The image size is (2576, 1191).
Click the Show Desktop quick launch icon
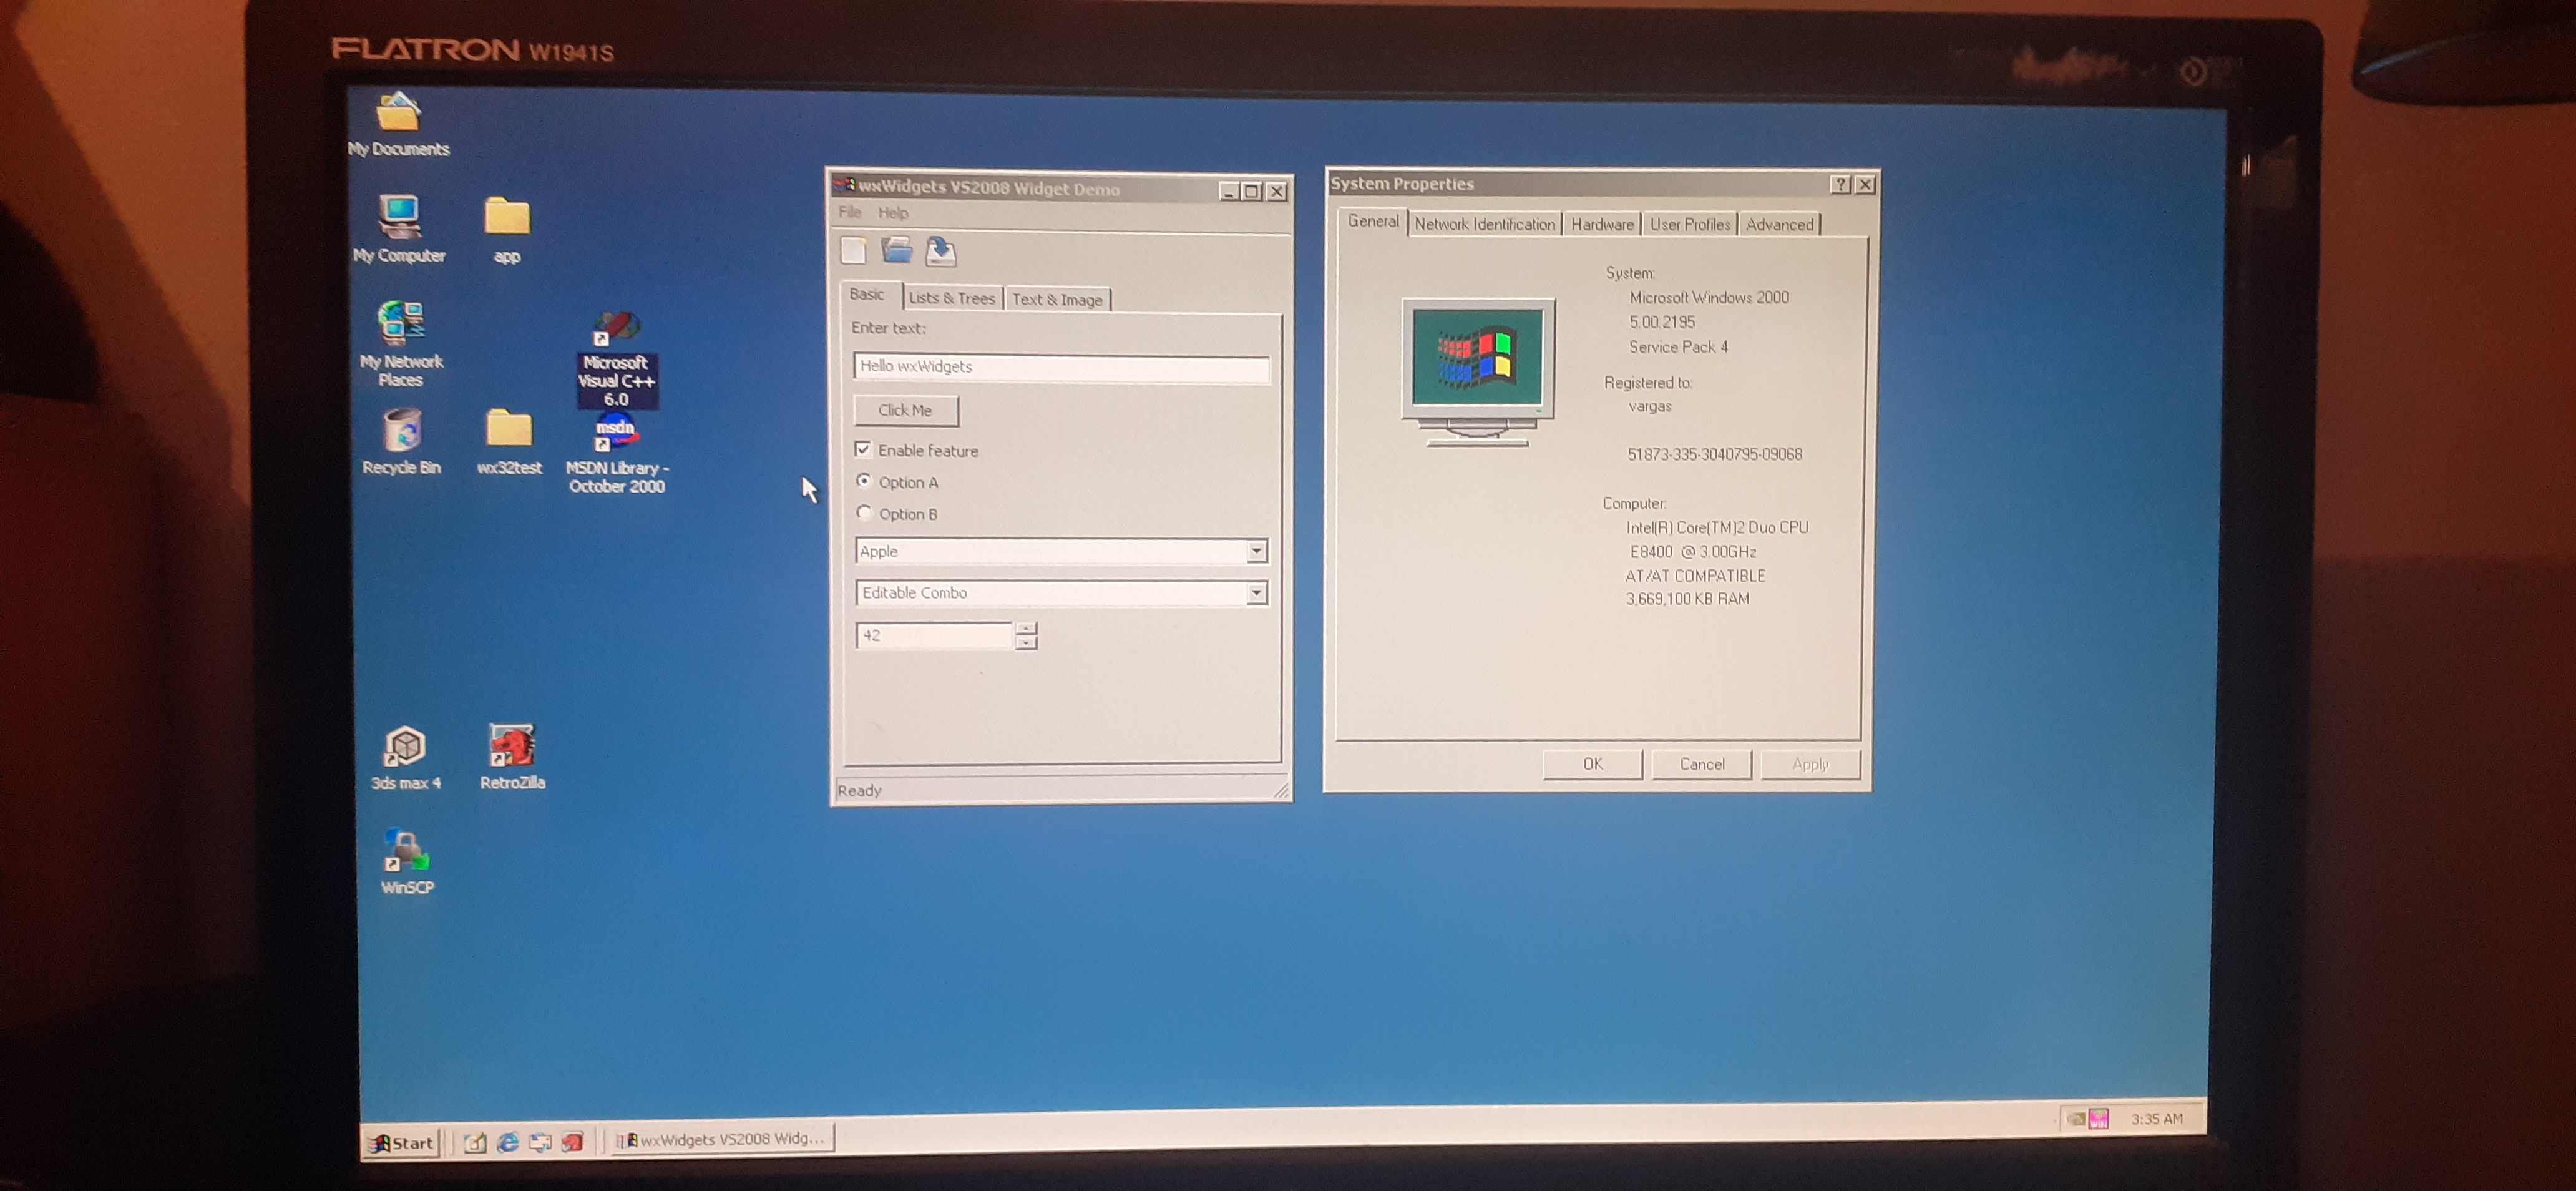(x=475, y=1142)
